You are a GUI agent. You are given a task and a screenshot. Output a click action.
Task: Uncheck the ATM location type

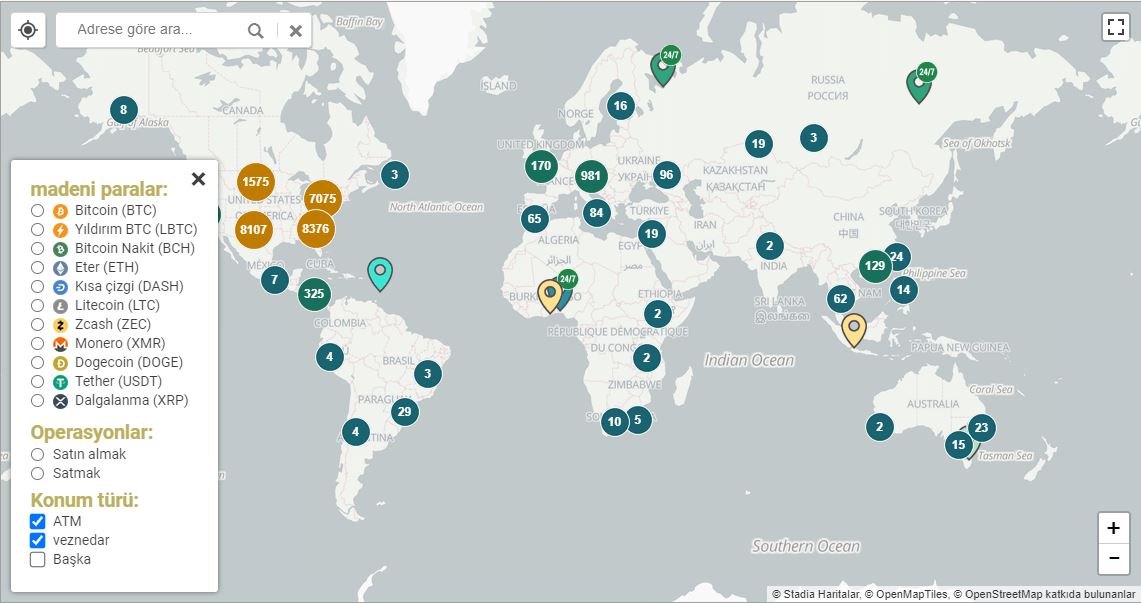pos(37,522)
